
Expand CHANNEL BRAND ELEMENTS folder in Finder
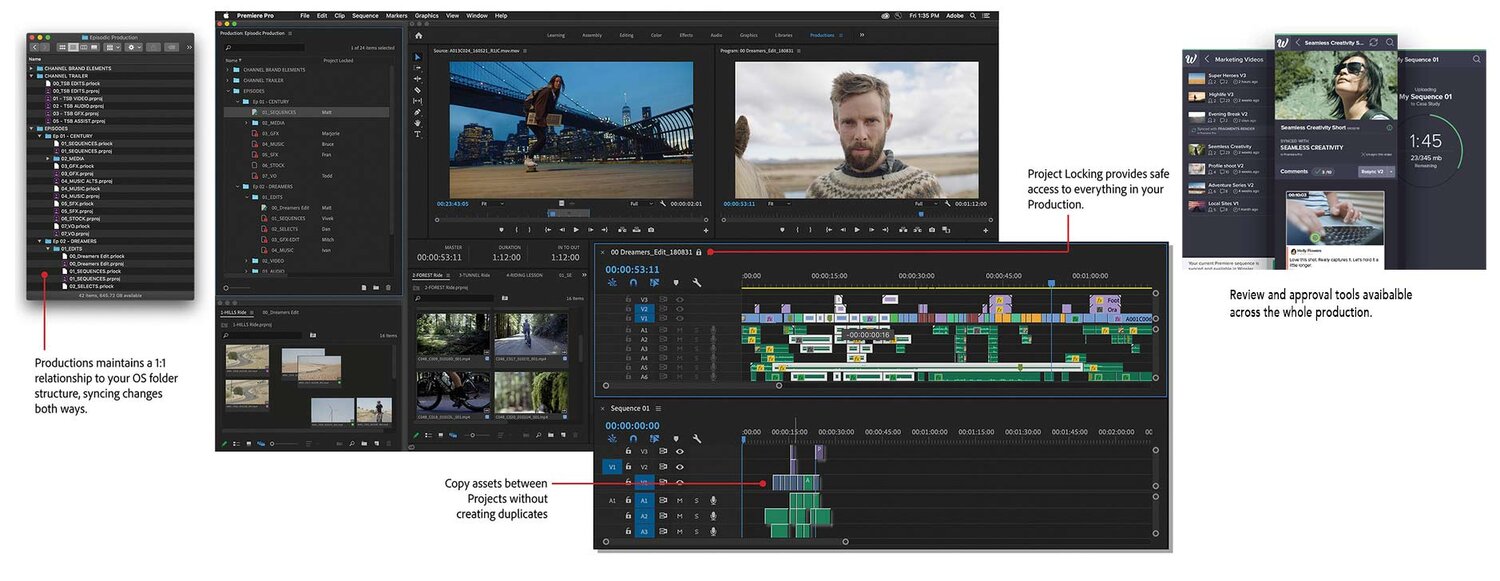[x=33, y=68]
